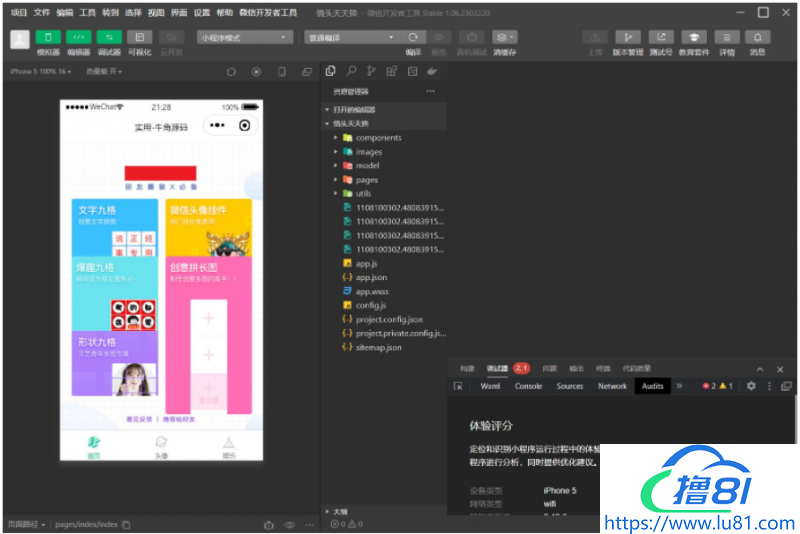The image size is (800, 534).
Task: Open app.json in the file tree
Action: 371,277
